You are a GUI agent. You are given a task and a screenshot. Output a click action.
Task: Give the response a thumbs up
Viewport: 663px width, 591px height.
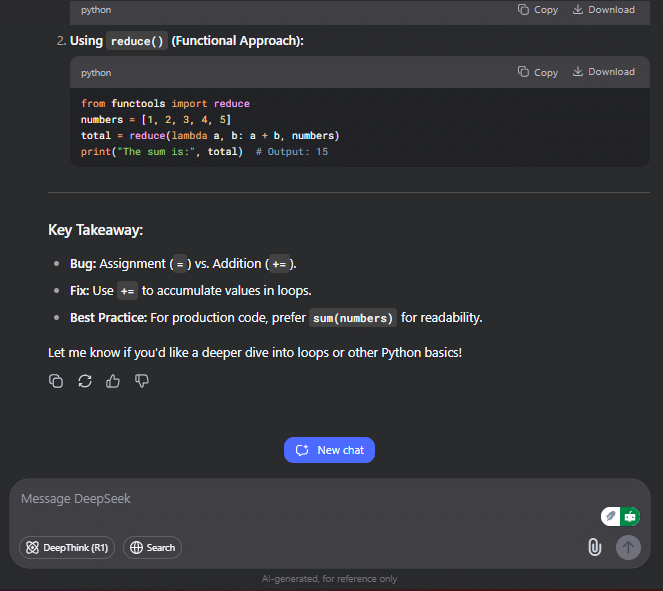click(113, 381)
